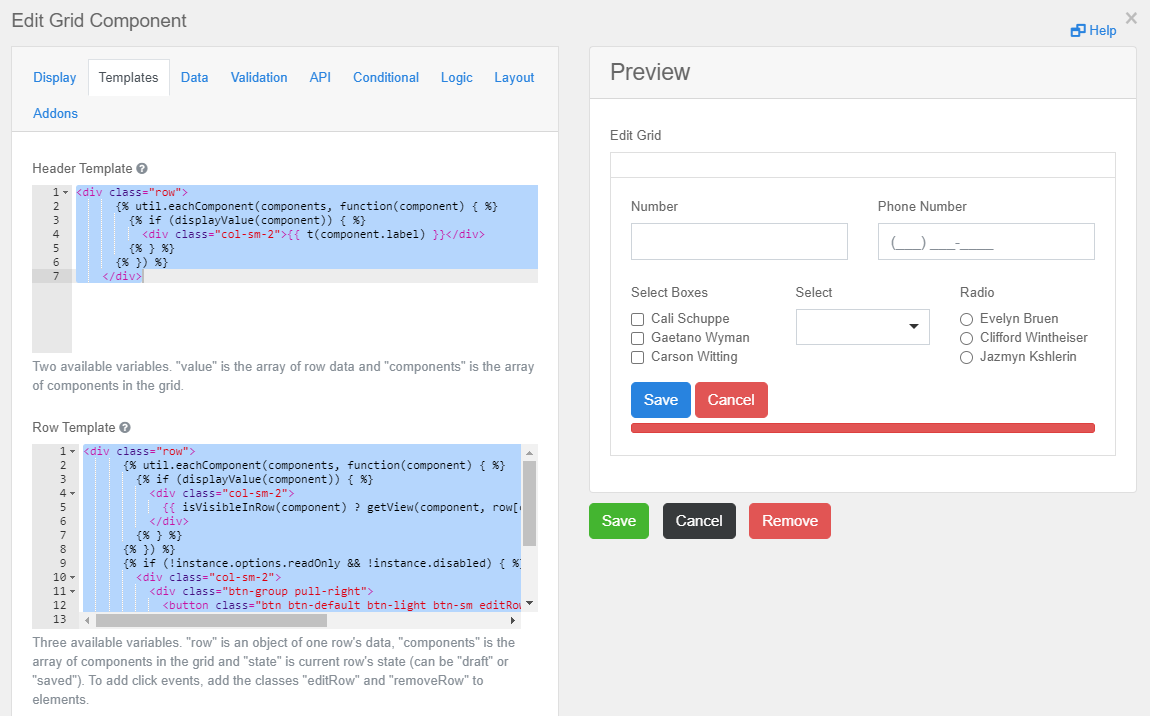Click the red Remove button
Viewport: 1150px width, 716px height.
pyautogui.click(x=790, y=521)
